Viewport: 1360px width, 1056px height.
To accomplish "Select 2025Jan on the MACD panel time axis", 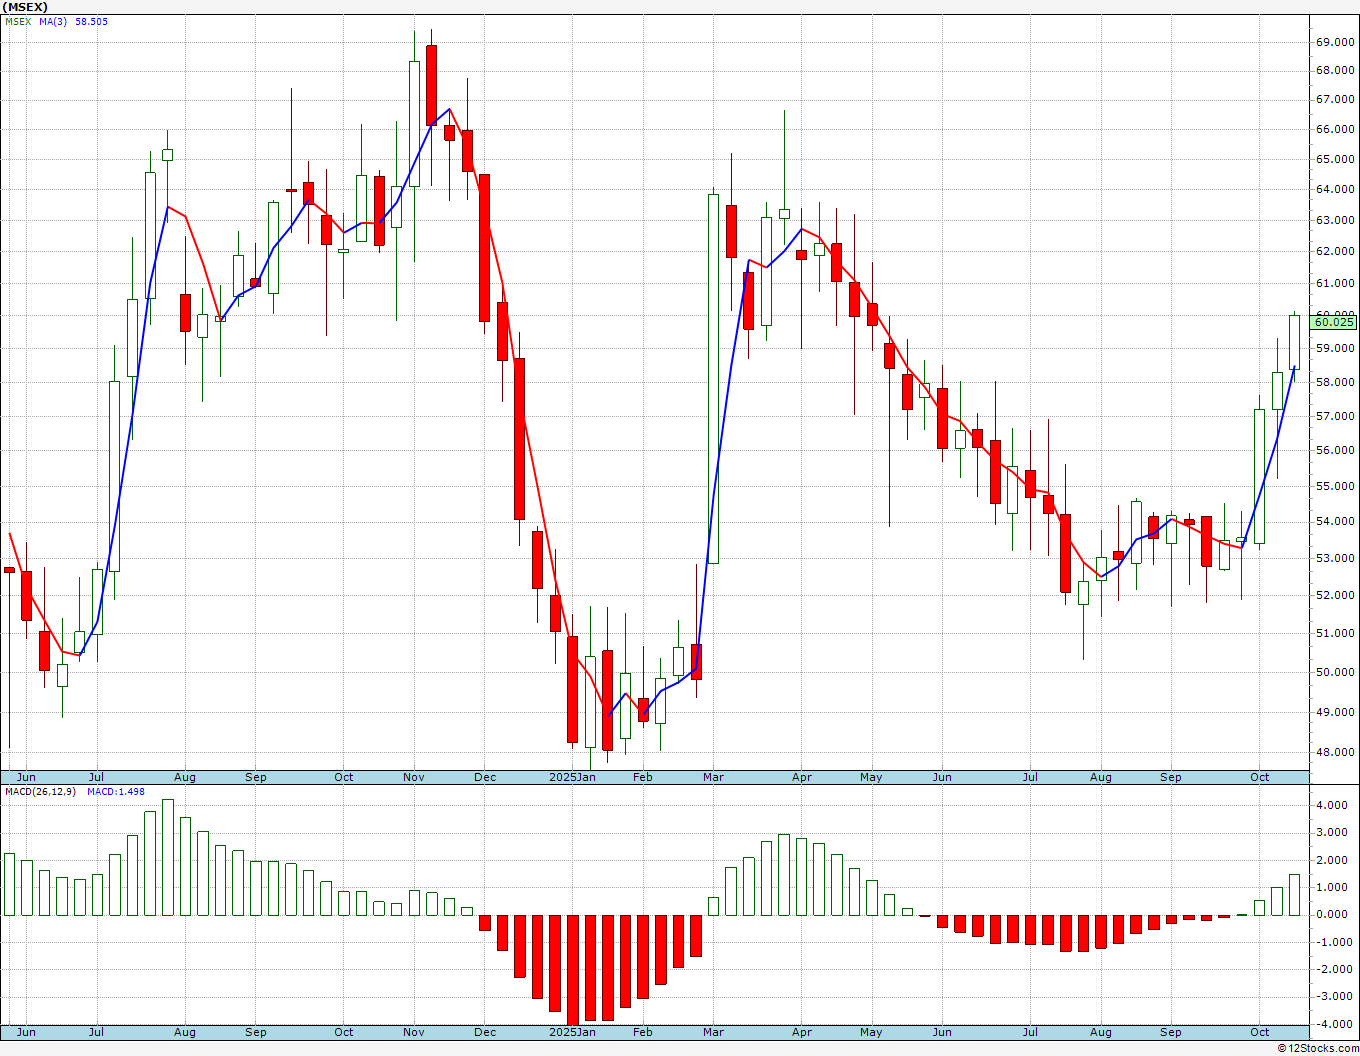I will (x=573, y=1032).
